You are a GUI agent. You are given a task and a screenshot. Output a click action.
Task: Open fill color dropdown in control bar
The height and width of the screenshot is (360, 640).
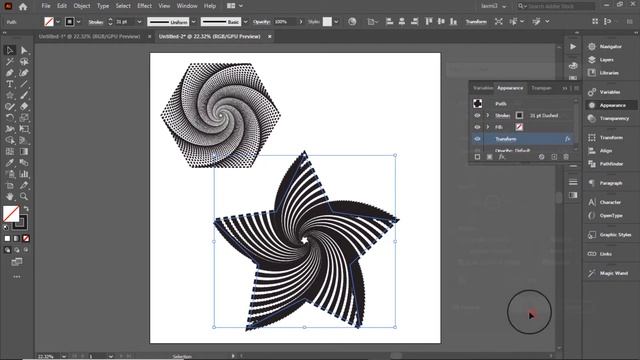pyautogui.click(x=58, y=22)
